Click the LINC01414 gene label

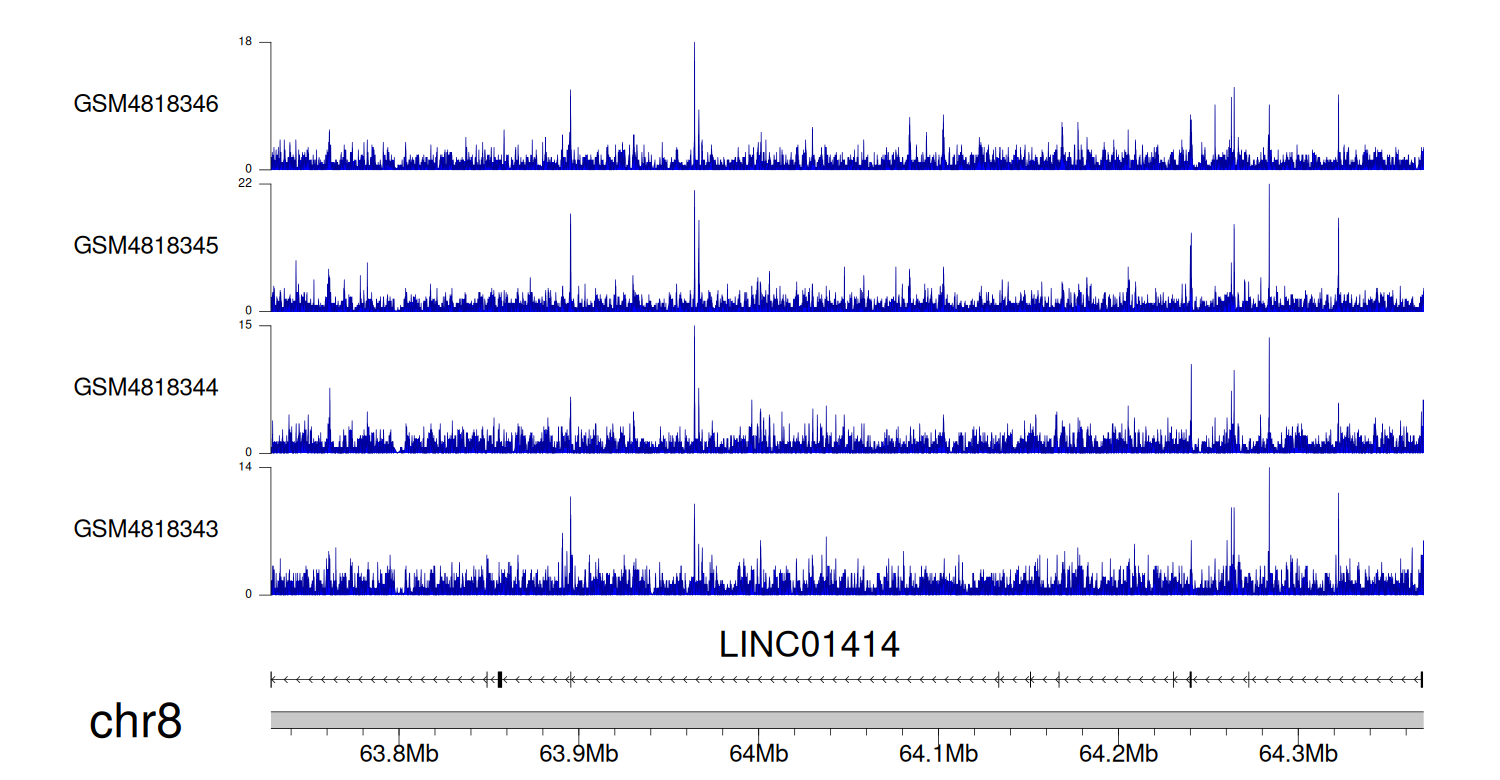point(809,645)
